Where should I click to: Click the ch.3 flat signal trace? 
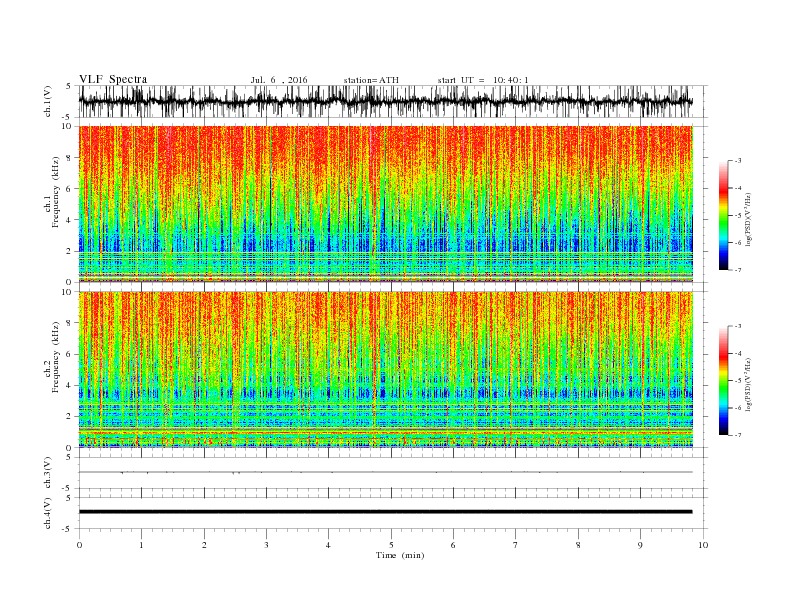(385, 472)
